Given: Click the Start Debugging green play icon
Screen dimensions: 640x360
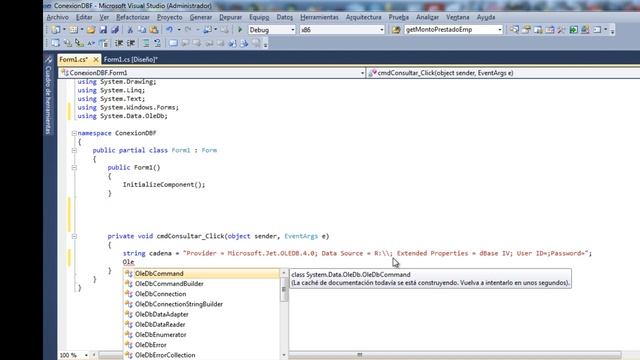Looking at the screenshot, I should click(240, 30).
